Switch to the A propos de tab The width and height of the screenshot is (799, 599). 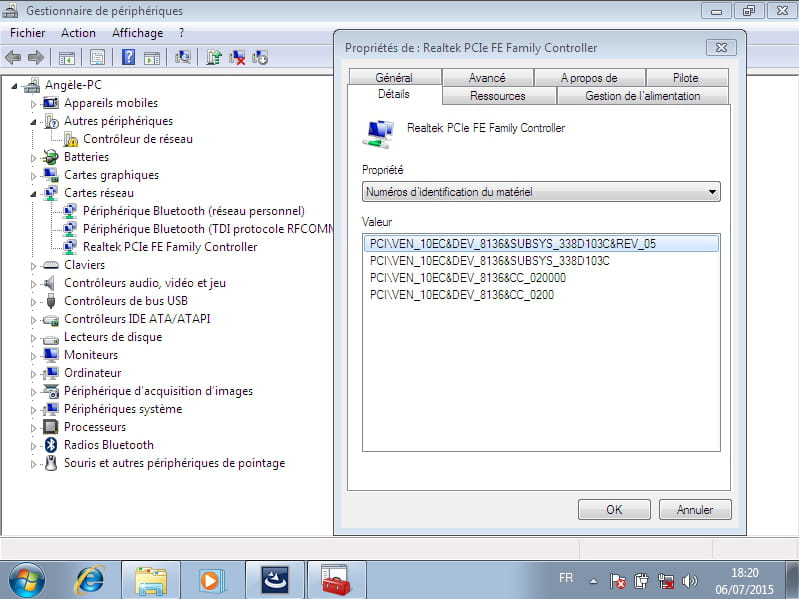click(590, 77)
